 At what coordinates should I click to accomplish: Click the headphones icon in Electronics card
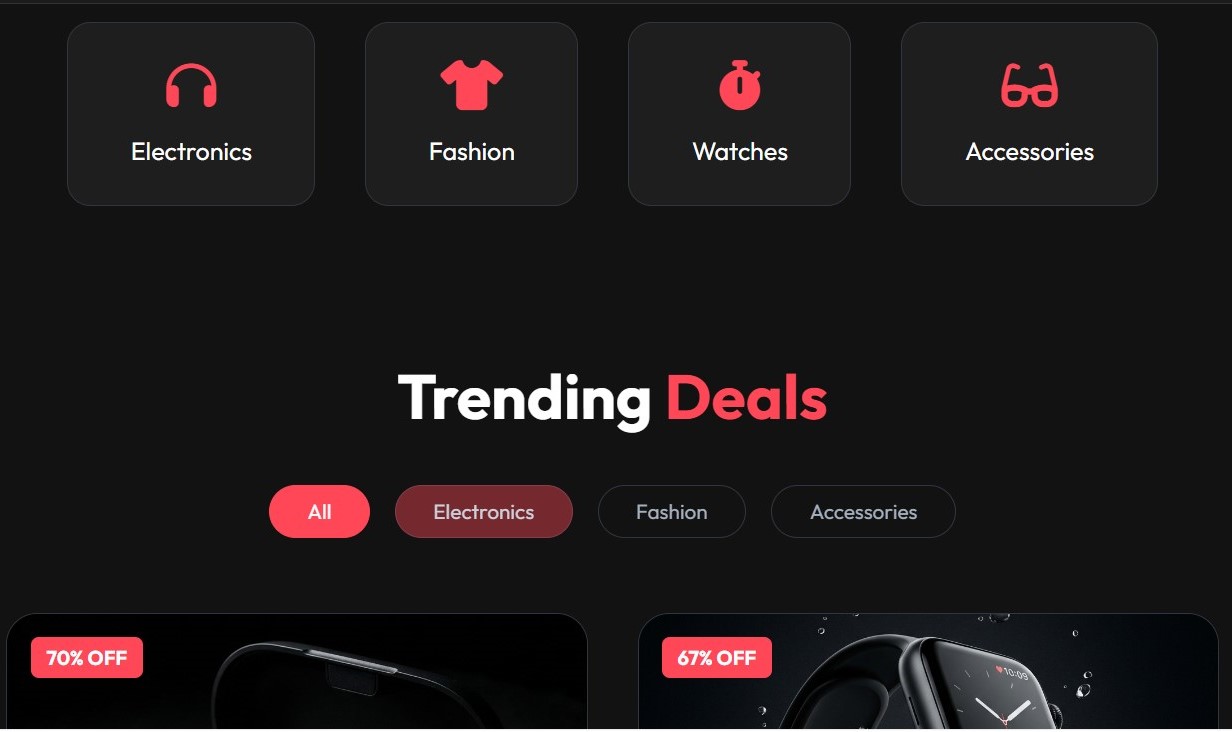[191, 85]
